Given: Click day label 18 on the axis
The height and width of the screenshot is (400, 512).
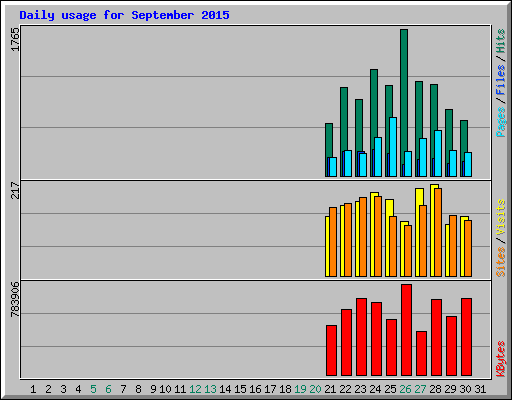Looking at the screenshot, I should click(x=285, y=389).
